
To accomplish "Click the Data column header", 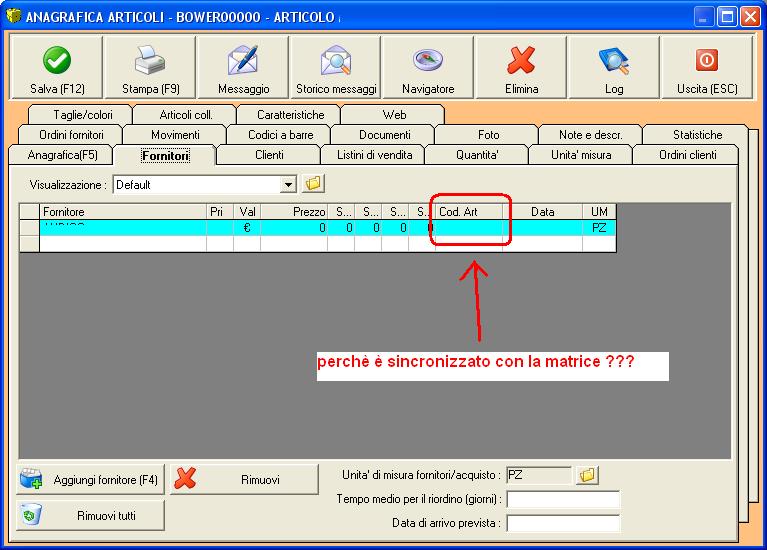I will (542, 212).
